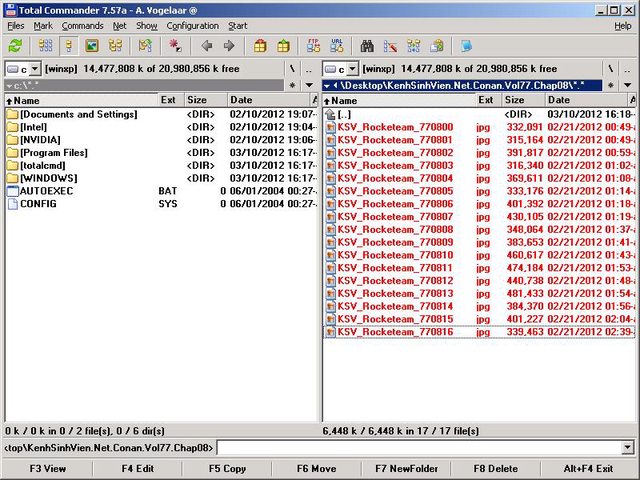Click the Alt+F4 Exit button
This screenshot has height=480, width=640.
pyautogui.click(x=589, y=469)
